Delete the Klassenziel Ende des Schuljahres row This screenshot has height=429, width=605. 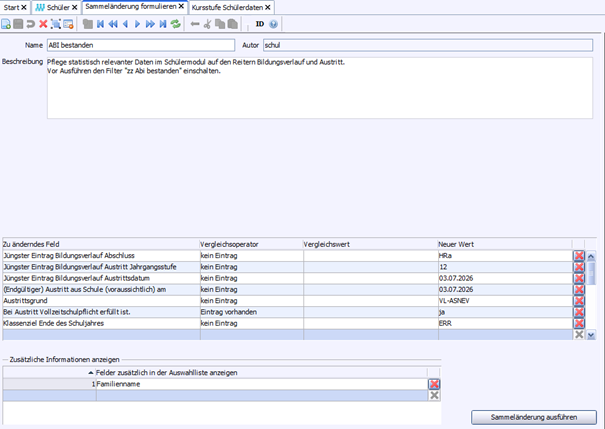(x=578, y=323)
